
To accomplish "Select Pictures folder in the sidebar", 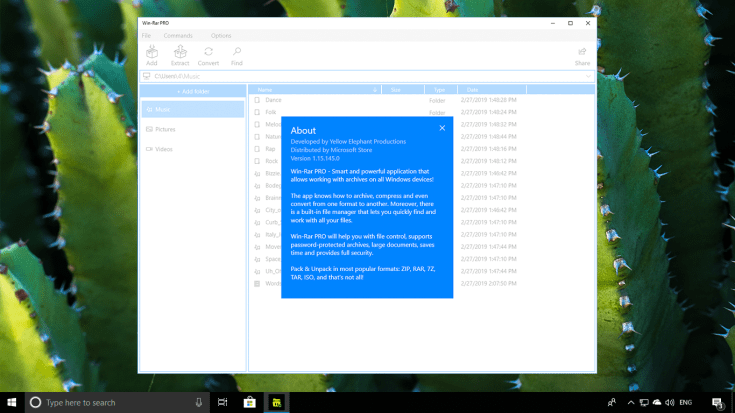I will point(192,129).
